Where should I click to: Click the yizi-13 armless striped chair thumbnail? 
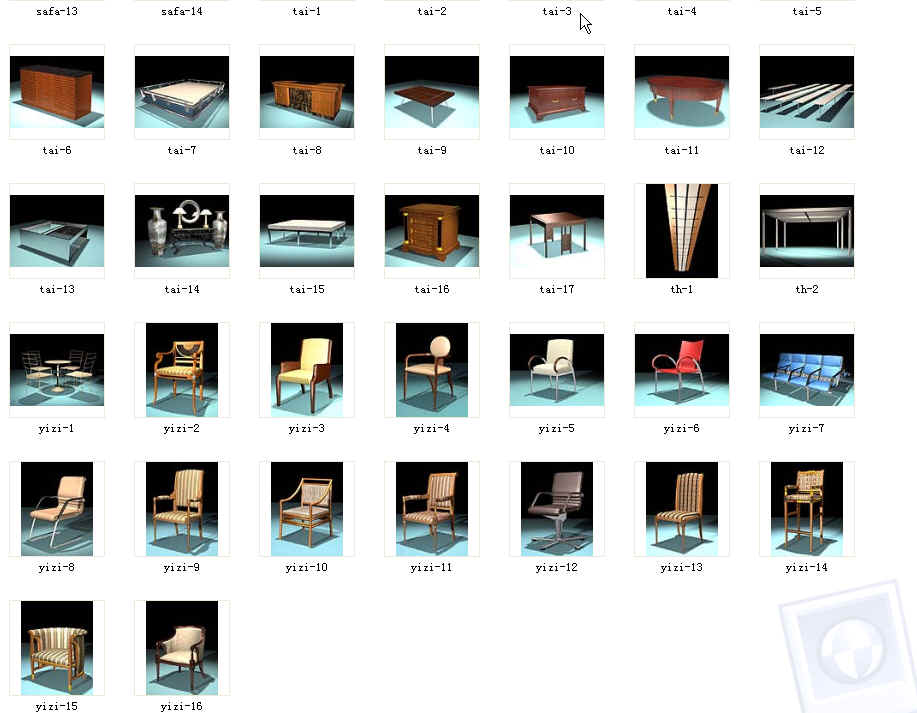tap(682, 509)
